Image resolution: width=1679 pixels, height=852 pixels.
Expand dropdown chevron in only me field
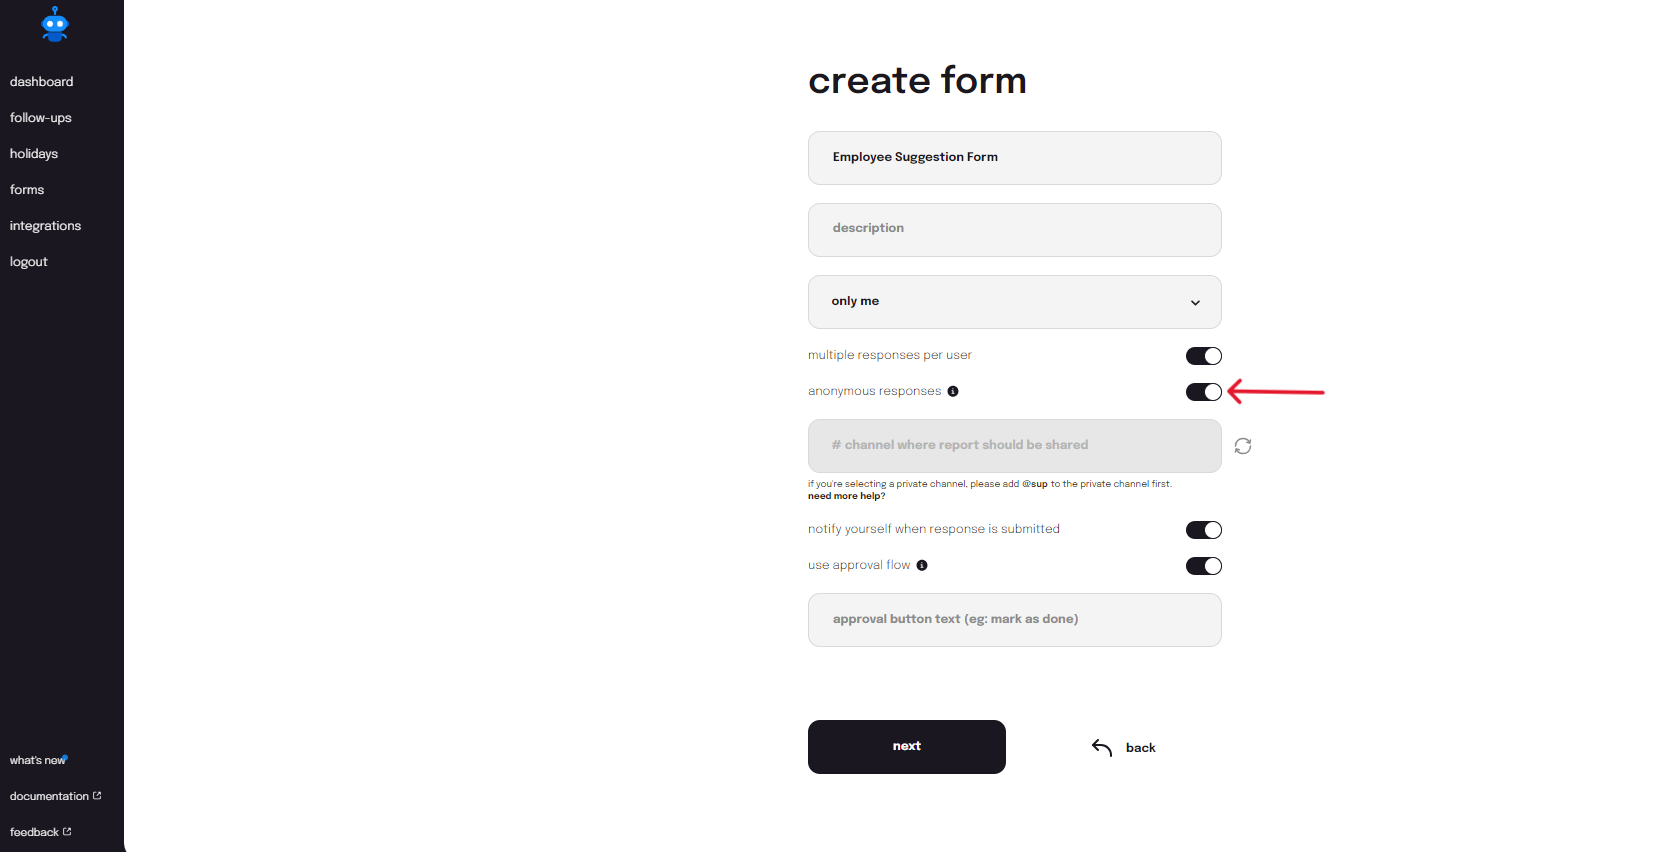[x=1195, y=303]
